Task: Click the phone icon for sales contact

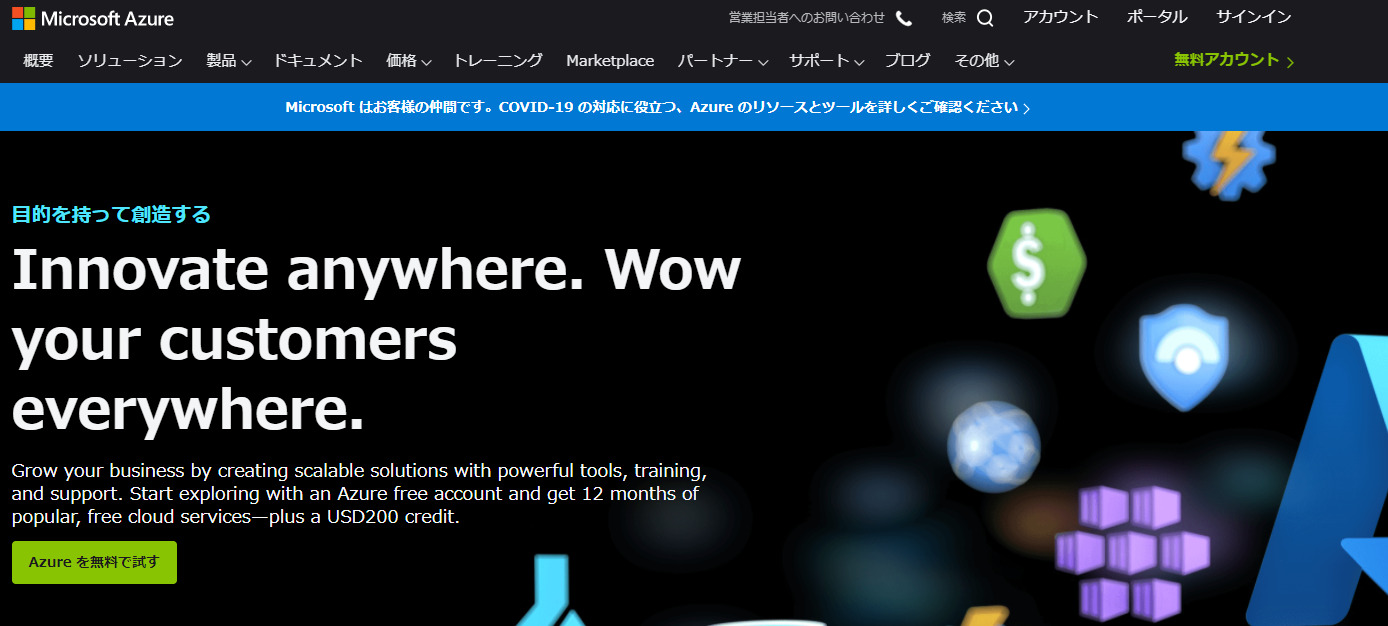Action: [904, 18]
